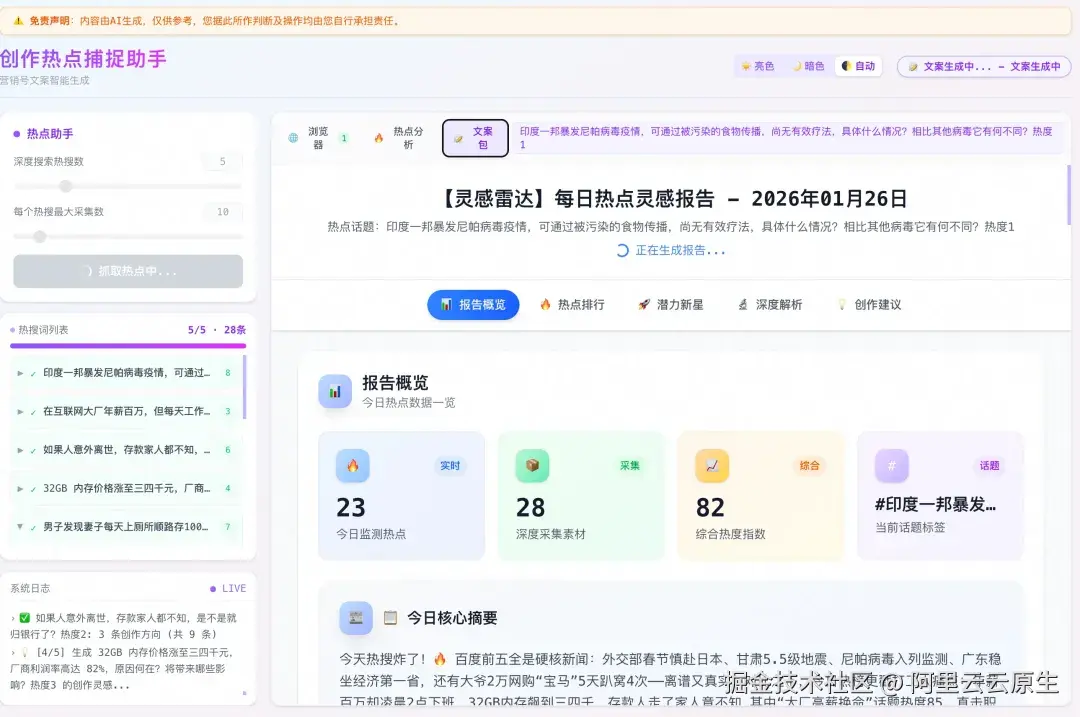Click the 创作热点捕捉助手 app title

(83, 59)
